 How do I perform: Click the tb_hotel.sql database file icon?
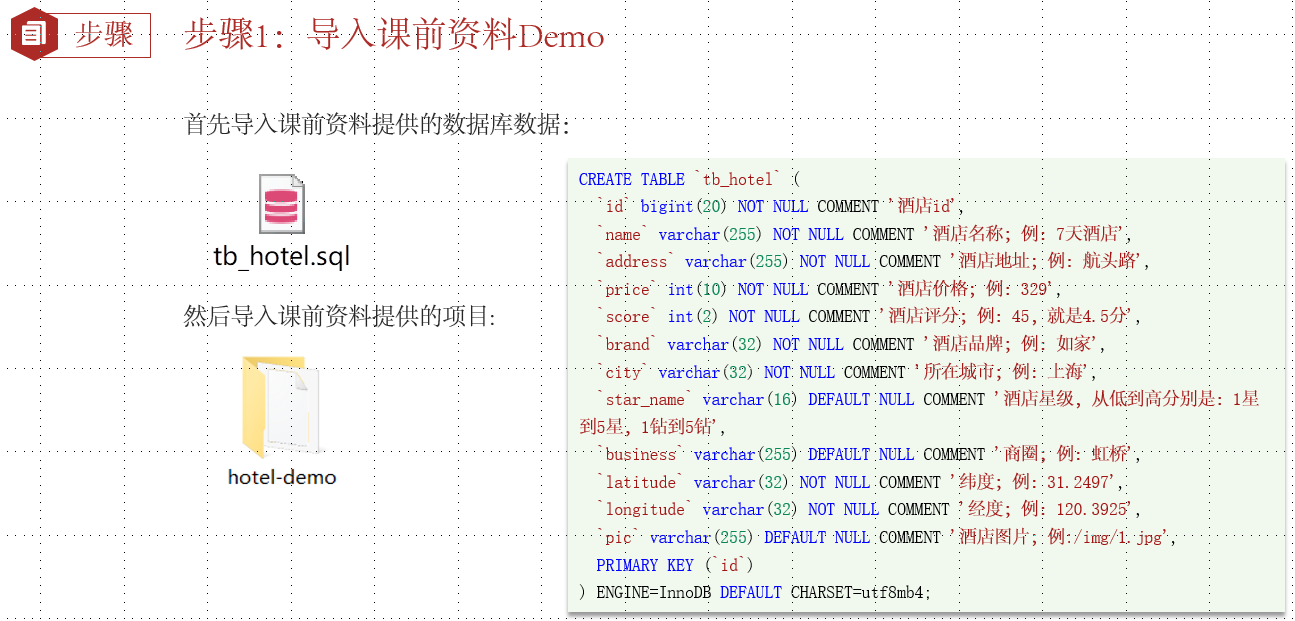[281, 204]
